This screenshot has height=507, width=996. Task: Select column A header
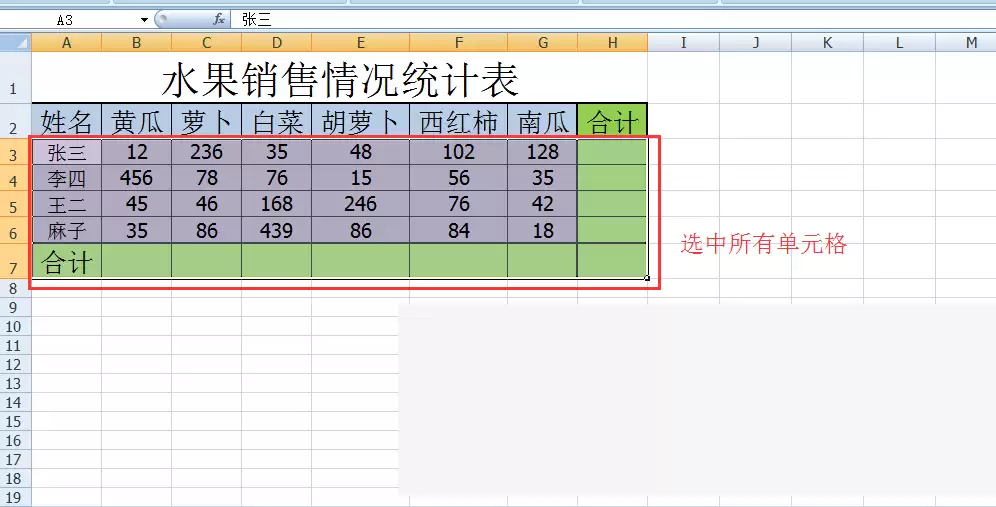point(67,43)
